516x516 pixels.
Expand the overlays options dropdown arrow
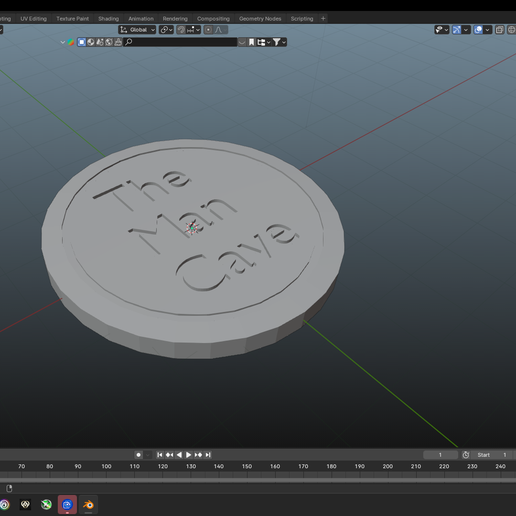(x=488, y=30)
